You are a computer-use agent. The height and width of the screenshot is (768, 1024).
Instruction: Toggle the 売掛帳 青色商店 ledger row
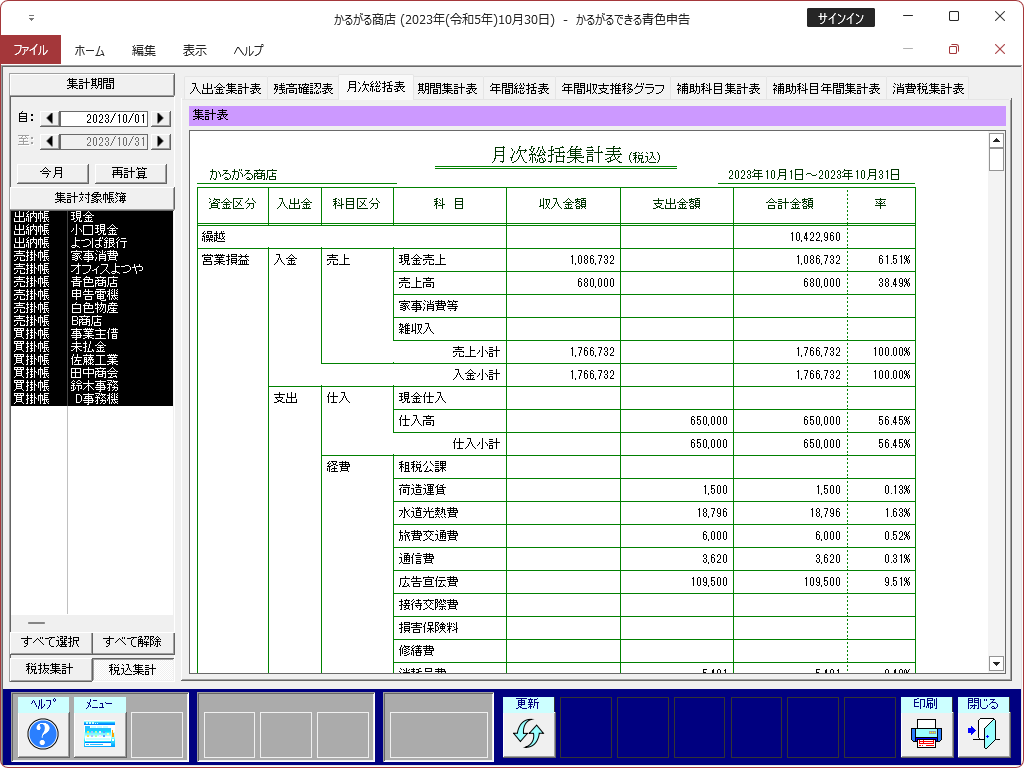point(92,282)
